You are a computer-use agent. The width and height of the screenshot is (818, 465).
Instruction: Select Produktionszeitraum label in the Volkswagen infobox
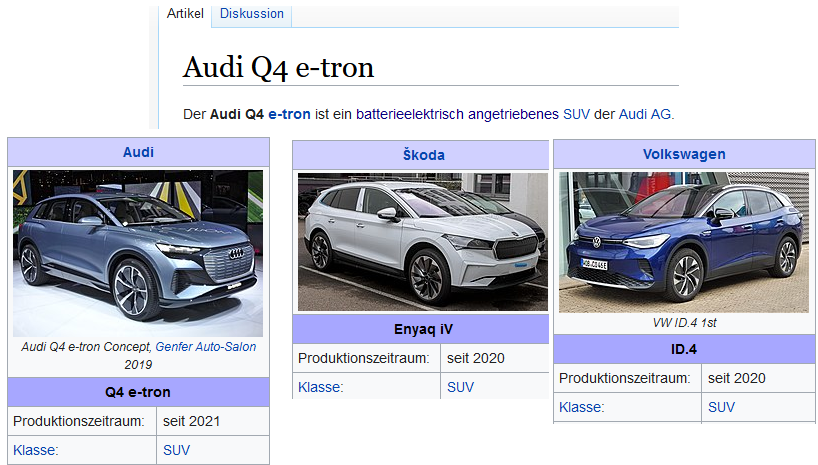click(624, 378)
